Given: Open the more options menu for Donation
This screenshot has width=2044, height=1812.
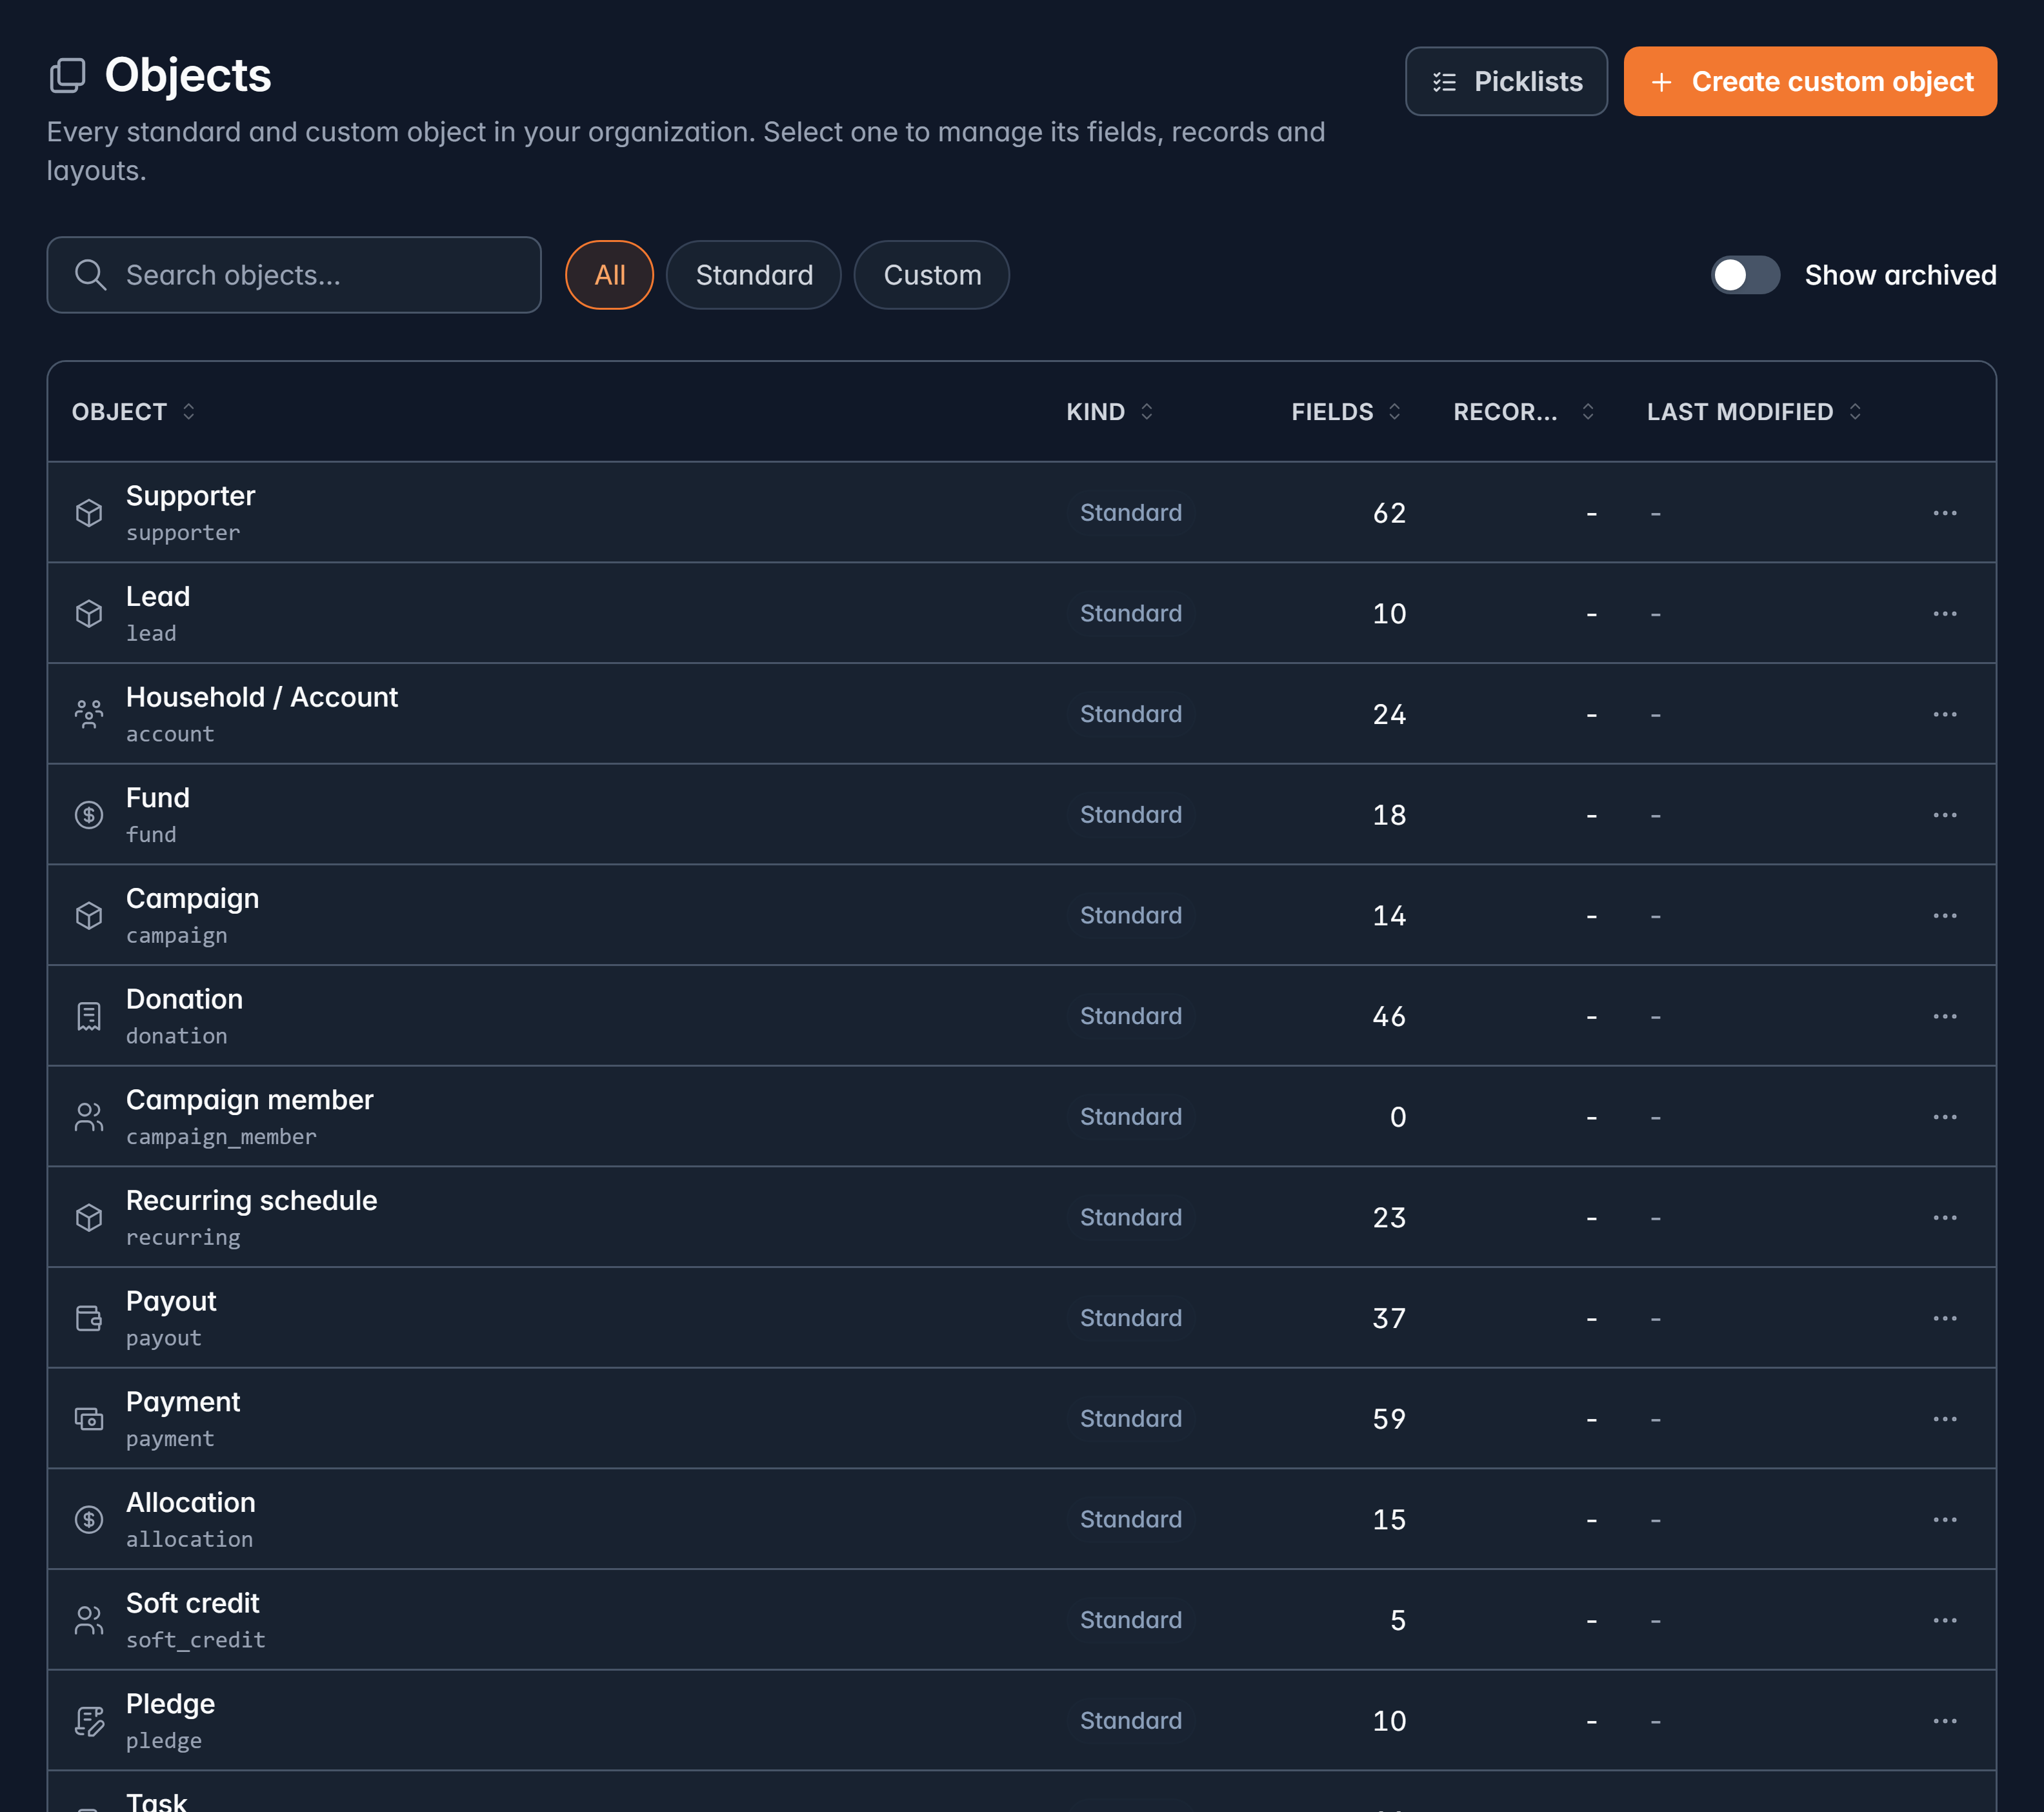Looking at the screenshot, I should tap(1944, 1016).
